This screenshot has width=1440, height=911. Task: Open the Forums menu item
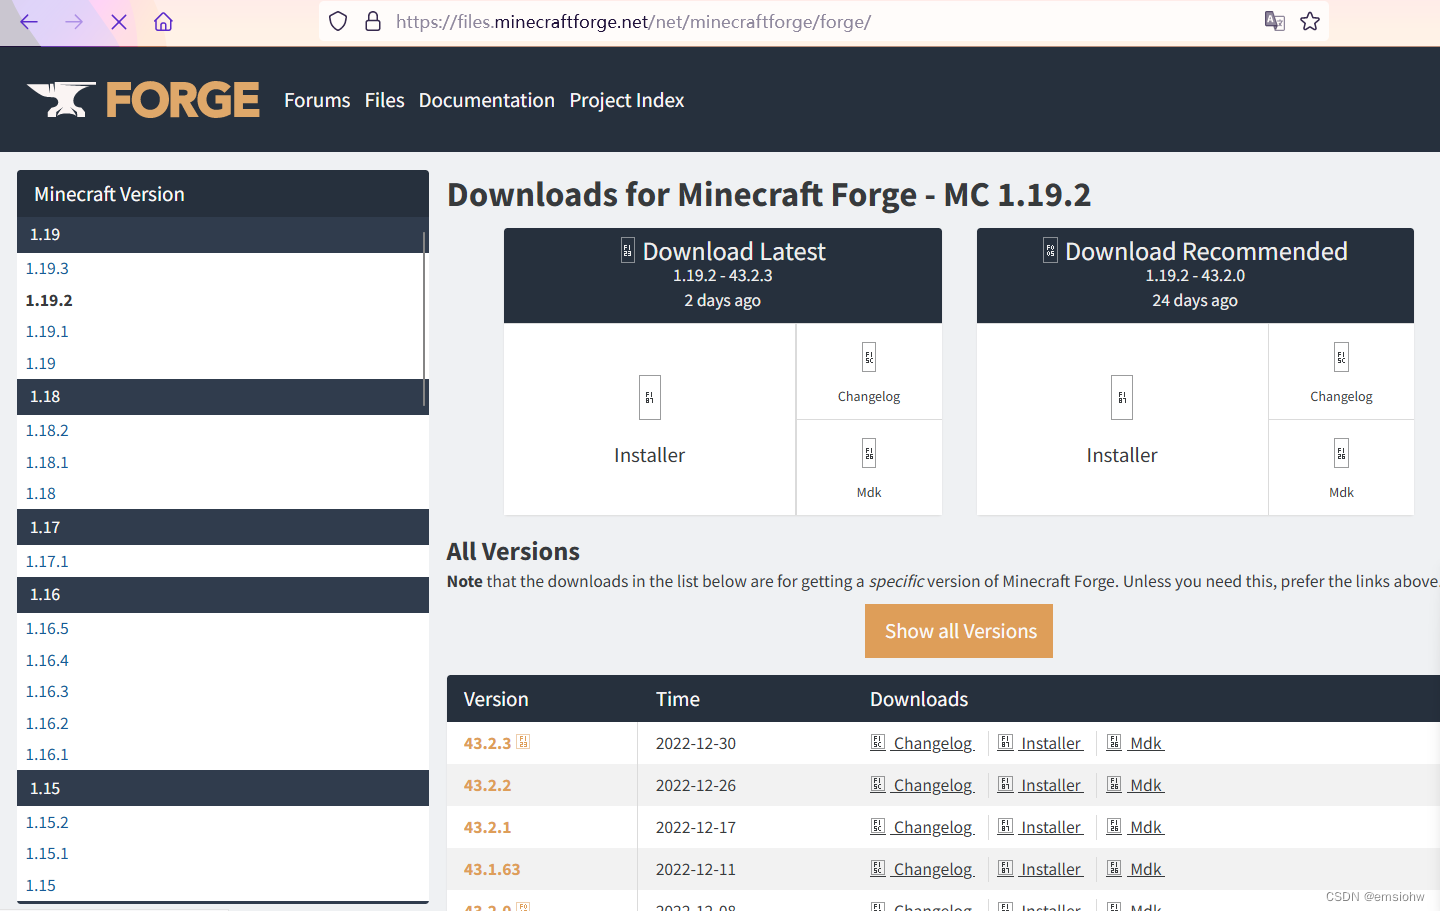pos(317,100)
